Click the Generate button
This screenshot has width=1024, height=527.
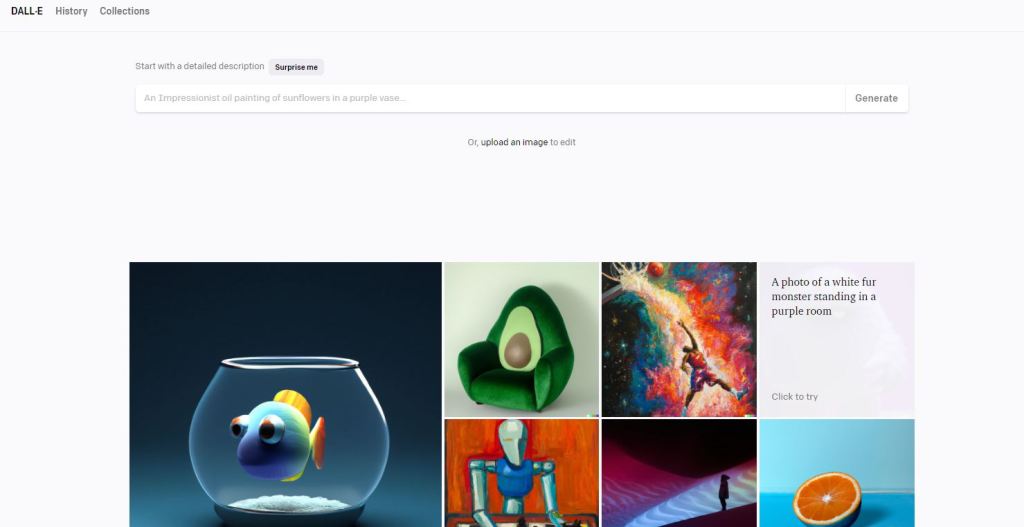[x=876, y=98]
